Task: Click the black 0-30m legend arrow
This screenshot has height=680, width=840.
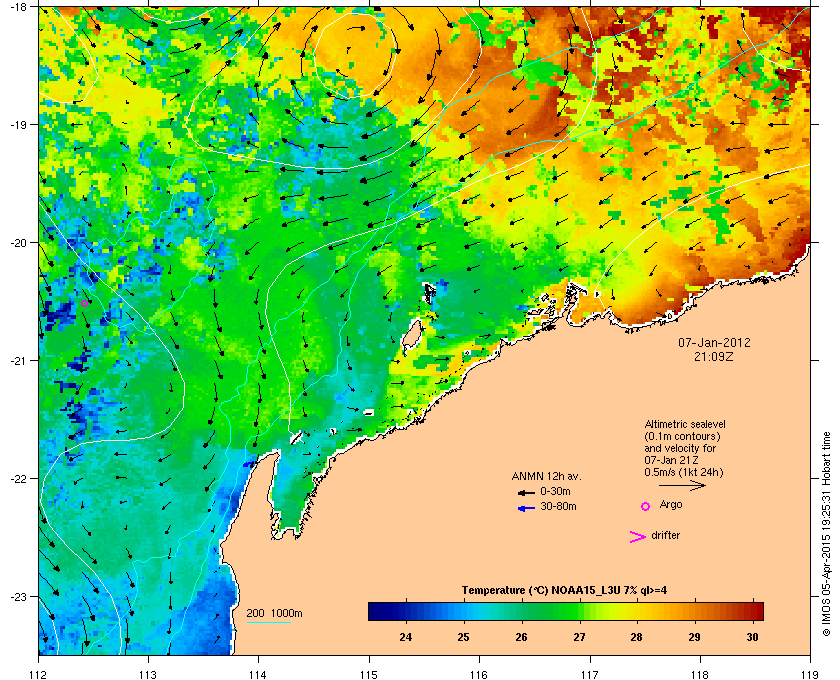Action: point(526,492)
